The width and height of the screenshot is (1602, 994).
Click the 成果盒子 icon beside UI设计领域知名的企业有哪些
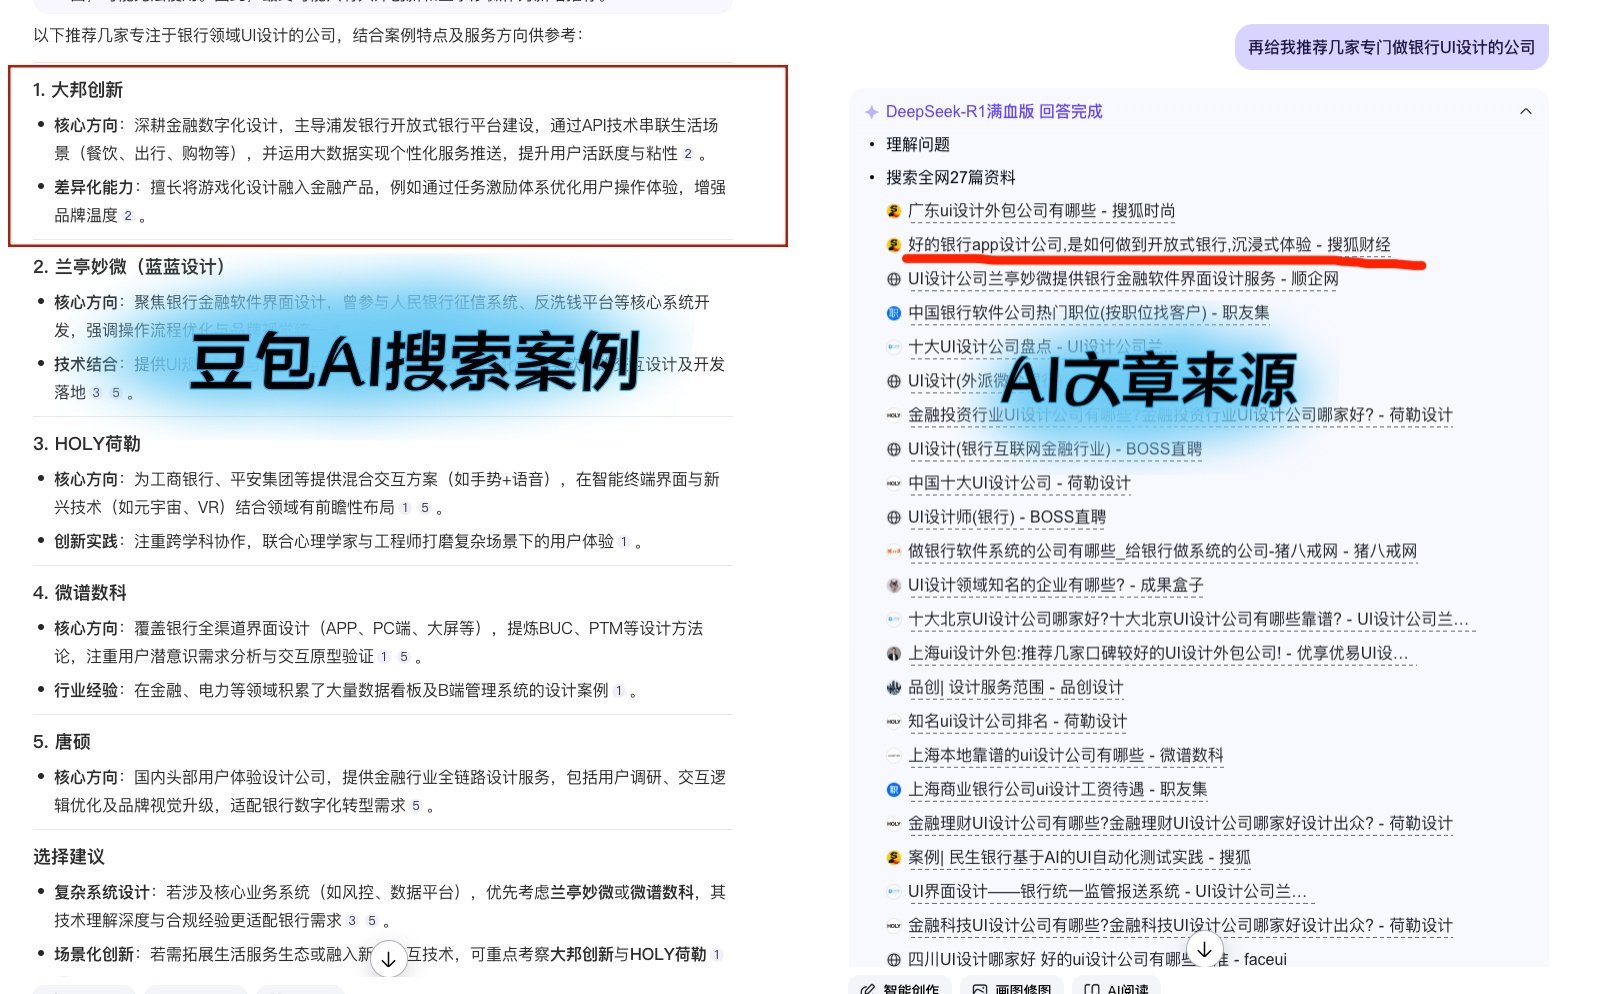point(892,585)
